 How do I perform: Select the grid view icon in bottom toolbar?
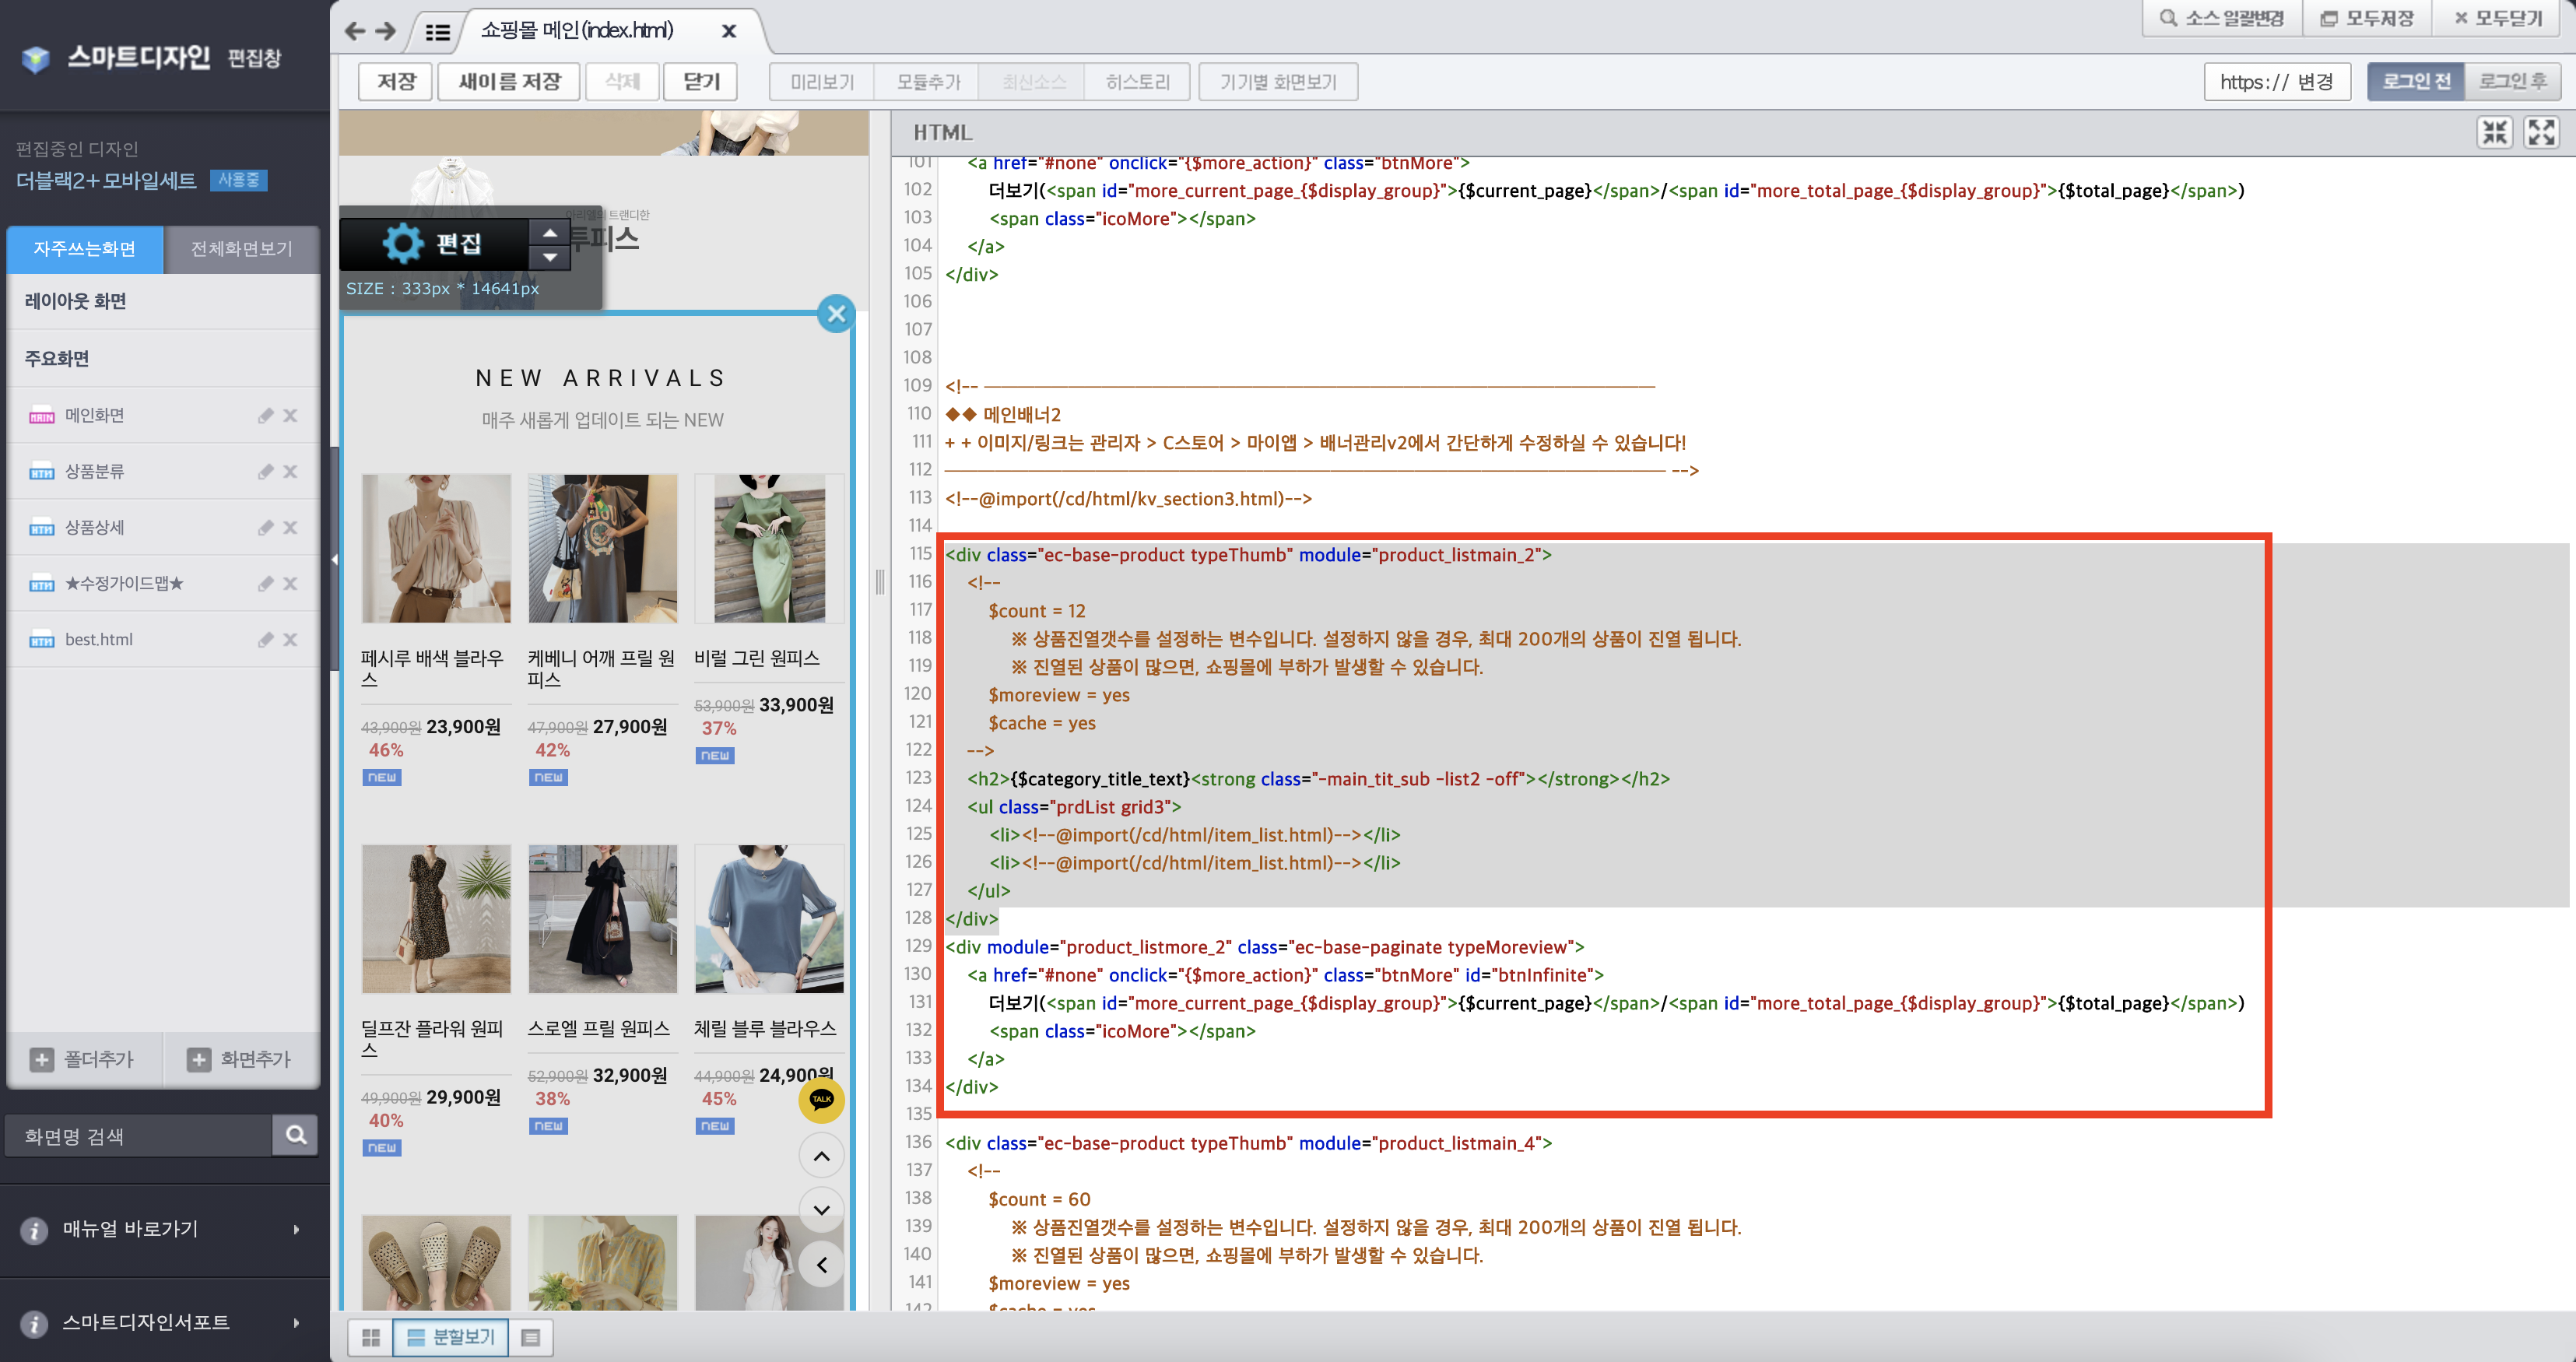371,1337
